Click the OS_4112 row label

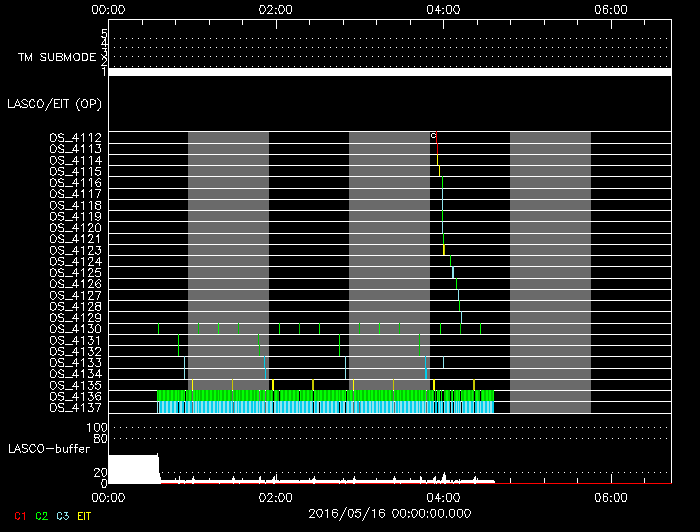tap(75, 138)
